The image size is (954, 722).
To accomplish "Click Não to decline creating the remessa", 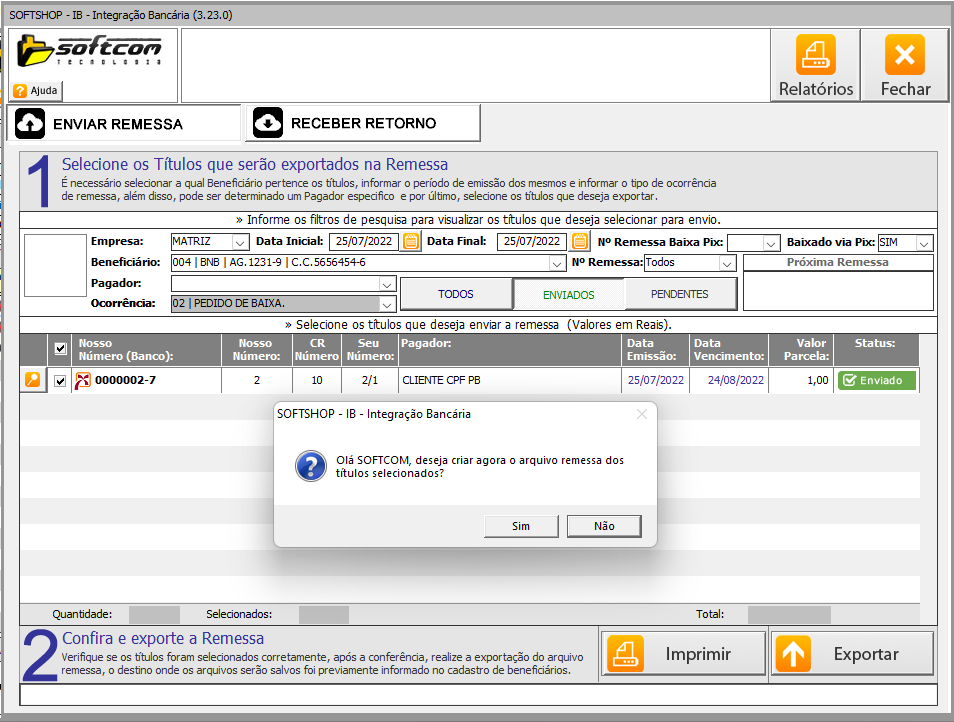I will pyautogui.click(x=603, y=526).
